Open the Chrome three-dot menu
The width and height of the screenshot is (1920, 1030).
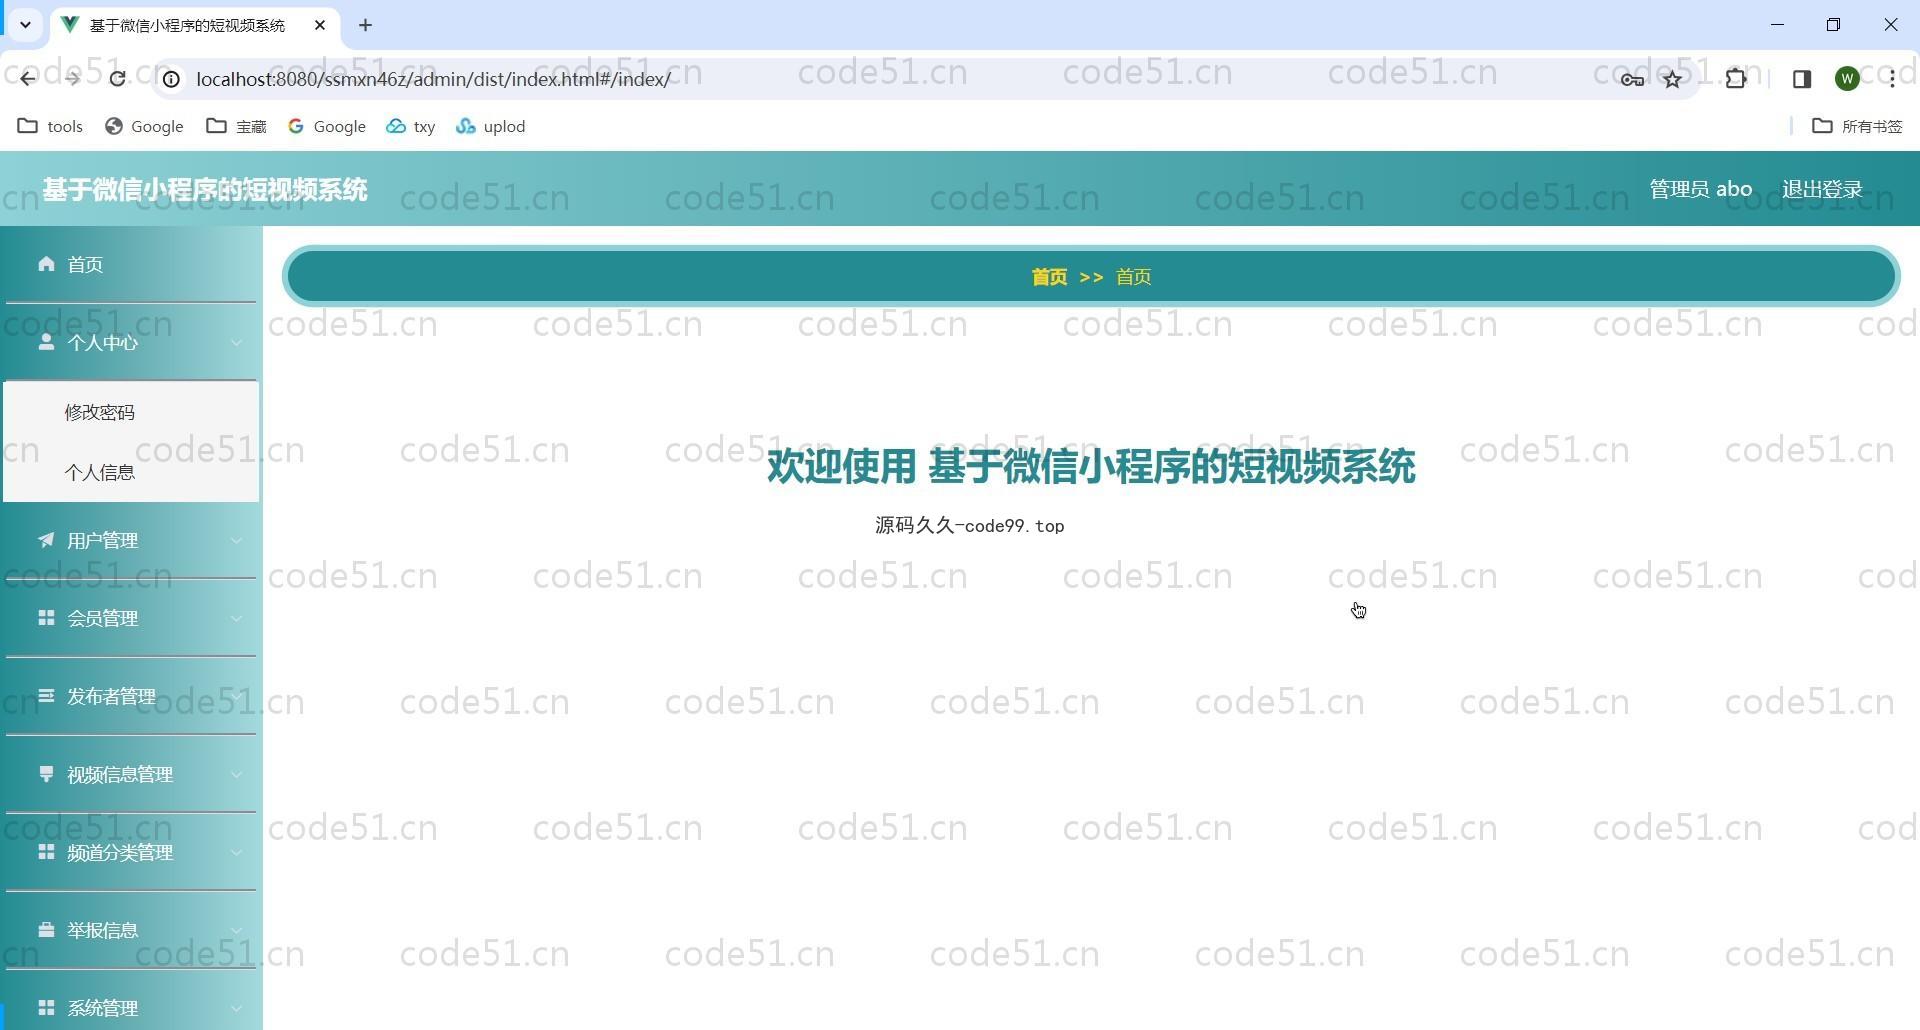click(1892, 79)
